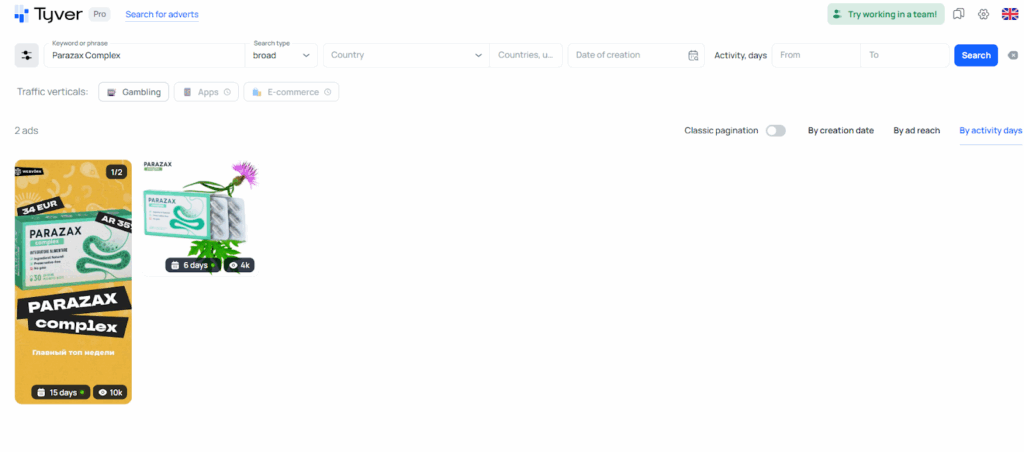Image resolution: width=1024 pixels, height=452 pixels.
Task: Click the Tyver logo icon
Action: [21, 14]
